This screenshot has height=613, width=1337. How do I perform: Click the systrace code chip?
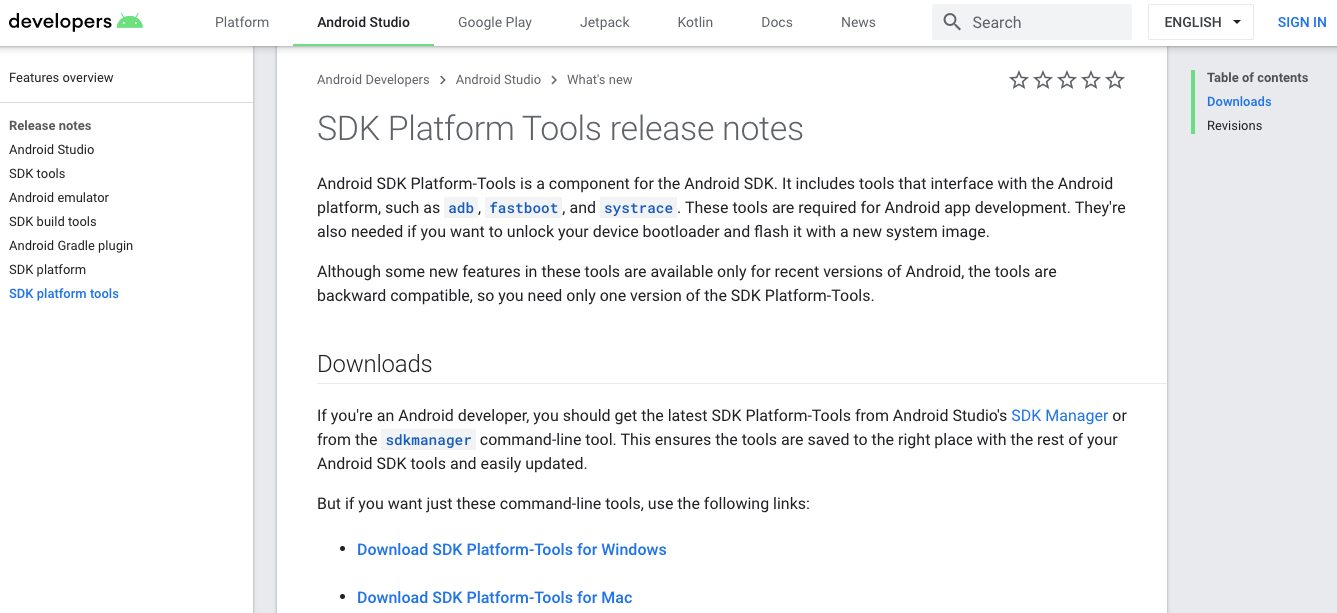[x=638, y=208]
